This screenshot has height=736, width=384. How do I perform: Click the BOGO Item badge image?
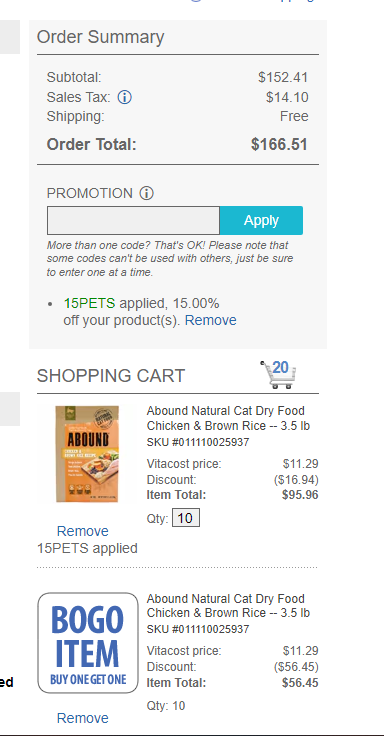(88, 643)
